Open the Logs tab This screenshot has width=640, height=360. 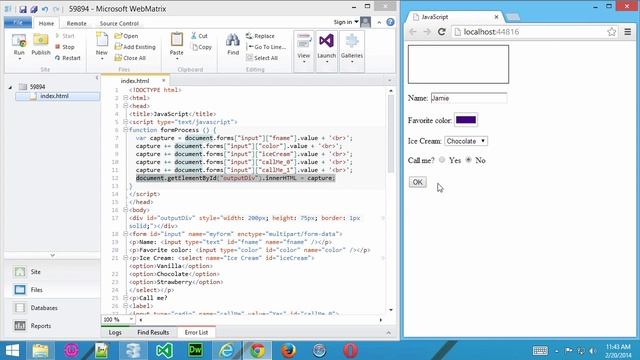115,333
